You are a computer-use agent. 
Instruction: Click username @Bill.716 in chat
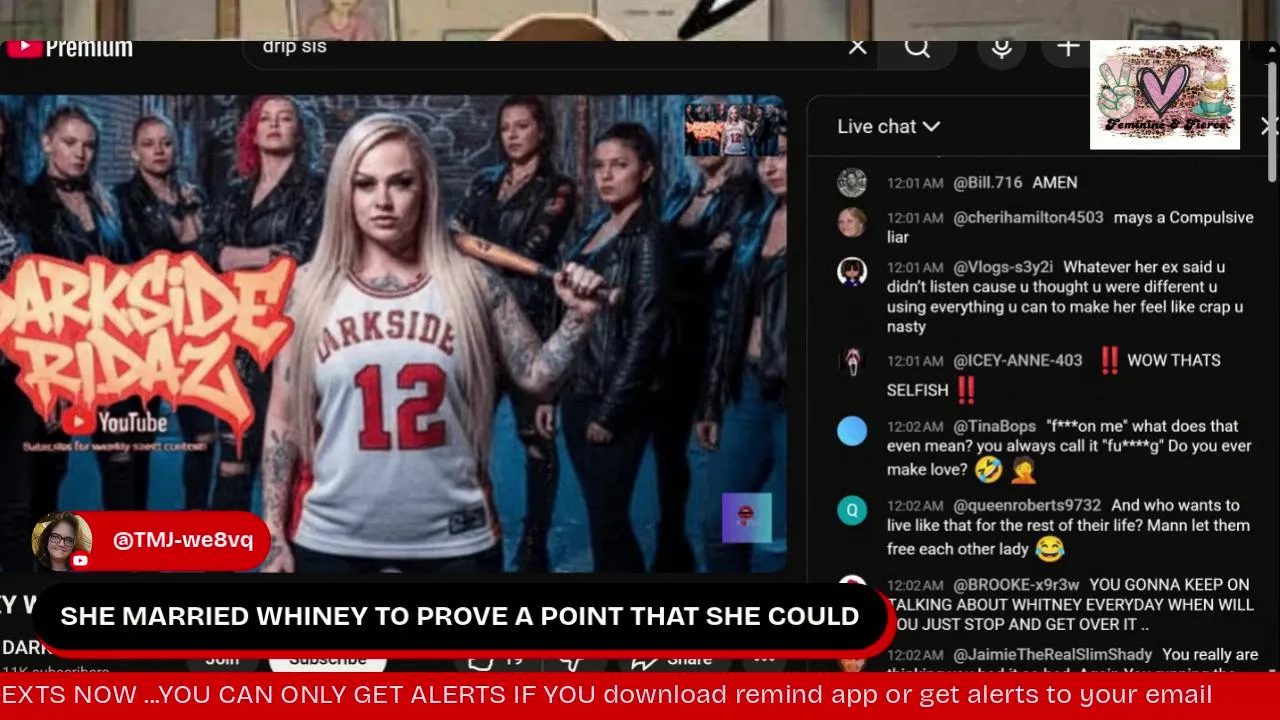[987, 182]
